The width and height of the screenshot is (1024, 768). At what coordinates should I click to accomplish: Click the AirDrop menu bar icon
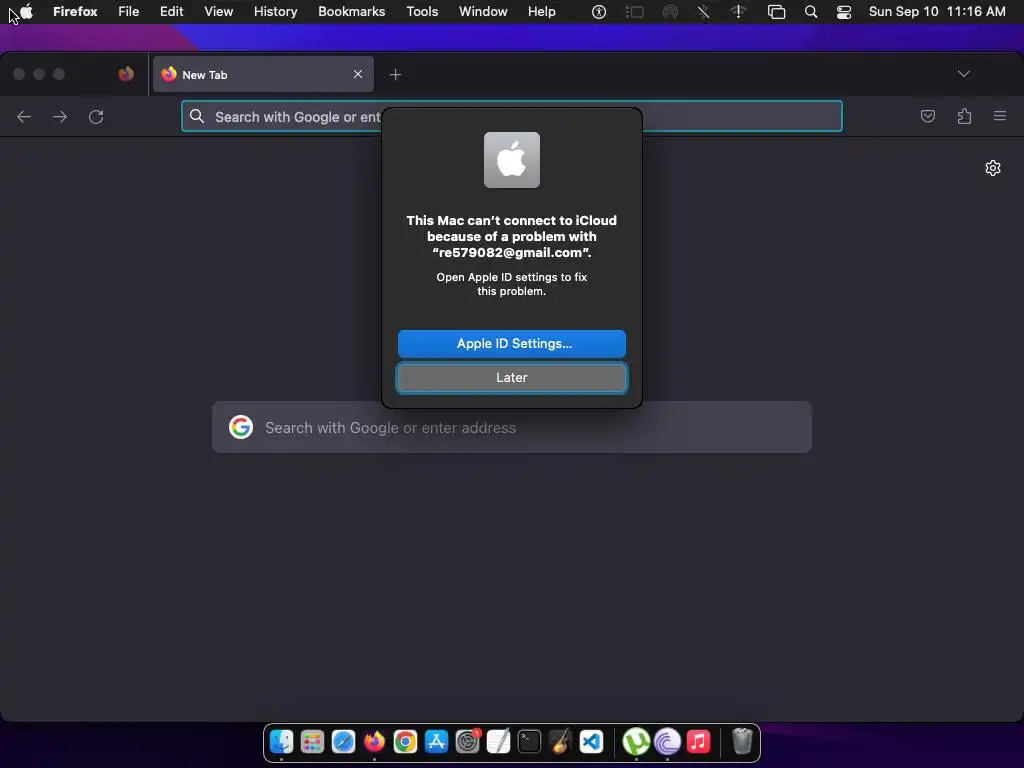pos(670,12)
